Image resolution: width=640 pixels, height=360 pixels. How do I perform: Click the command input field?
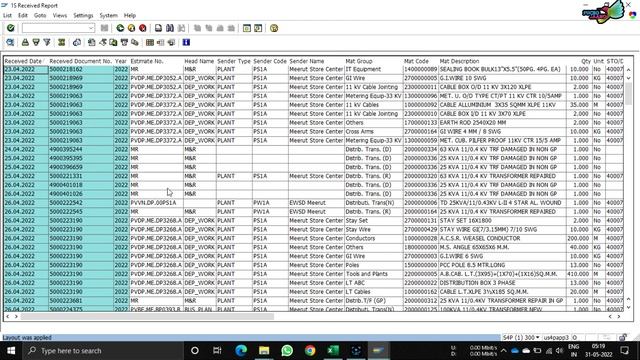pyautogui.click(x=55, y=28)
